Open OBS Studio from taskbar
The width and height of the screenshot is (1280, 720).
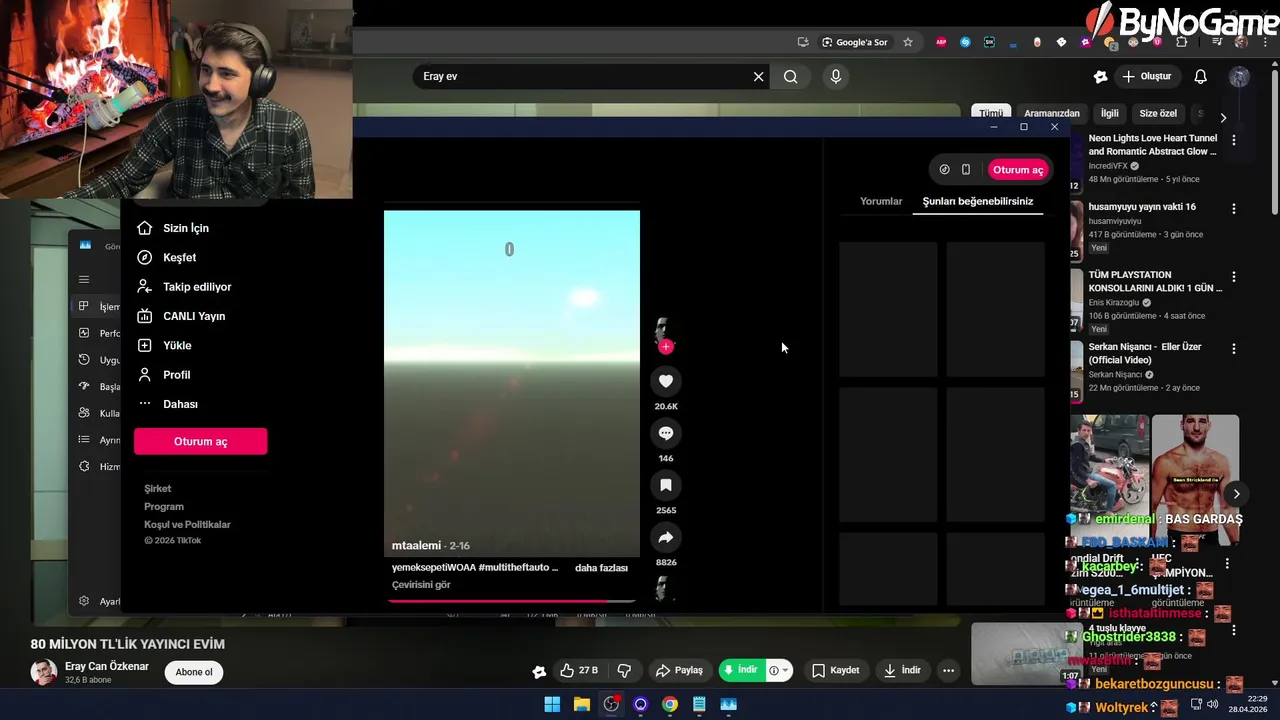point(611,704)
